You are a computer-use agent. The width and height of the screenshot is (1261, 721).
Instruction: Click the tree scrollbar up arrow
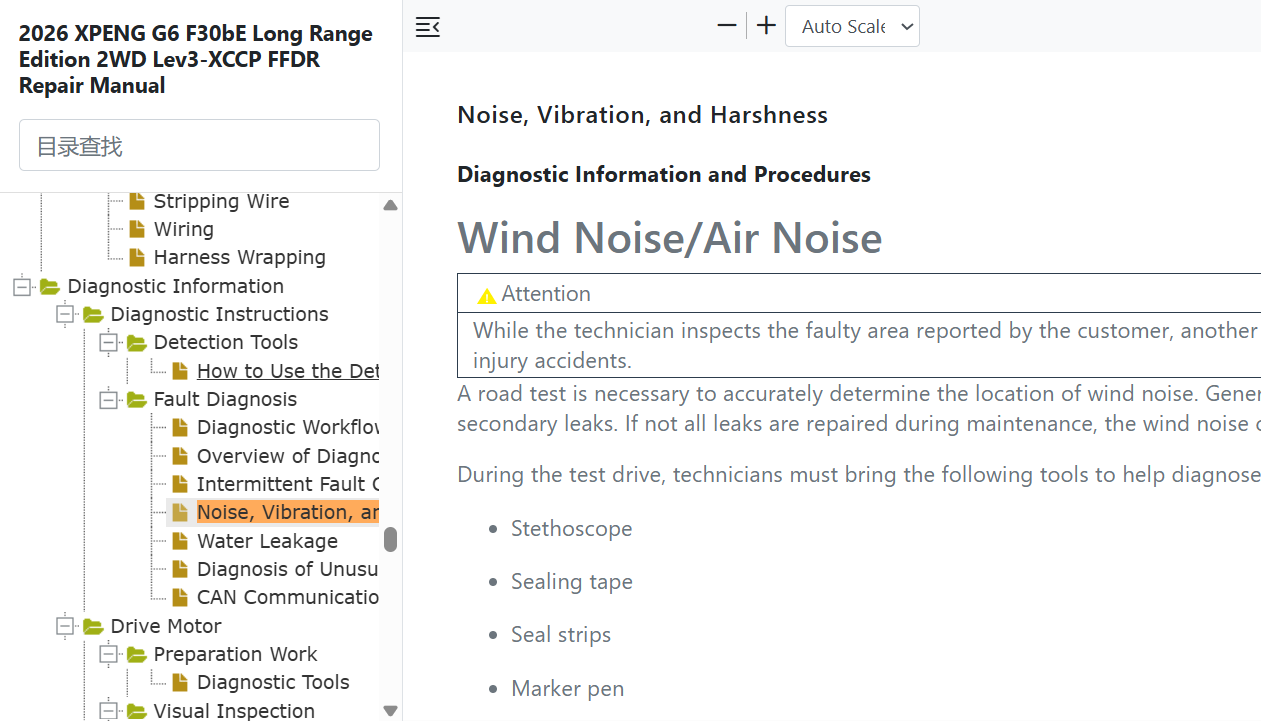point(390,205)
